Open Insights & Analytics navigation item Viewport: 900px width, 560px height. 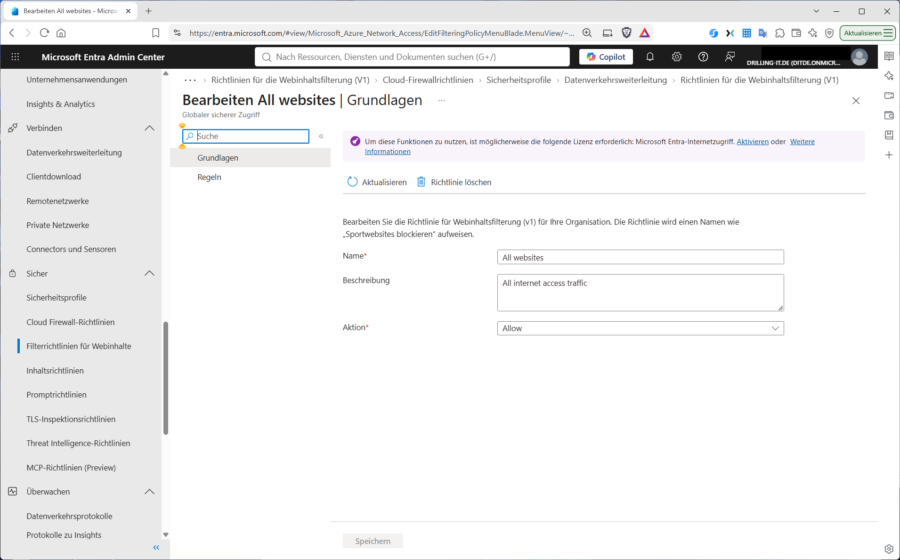coord(61,104)
